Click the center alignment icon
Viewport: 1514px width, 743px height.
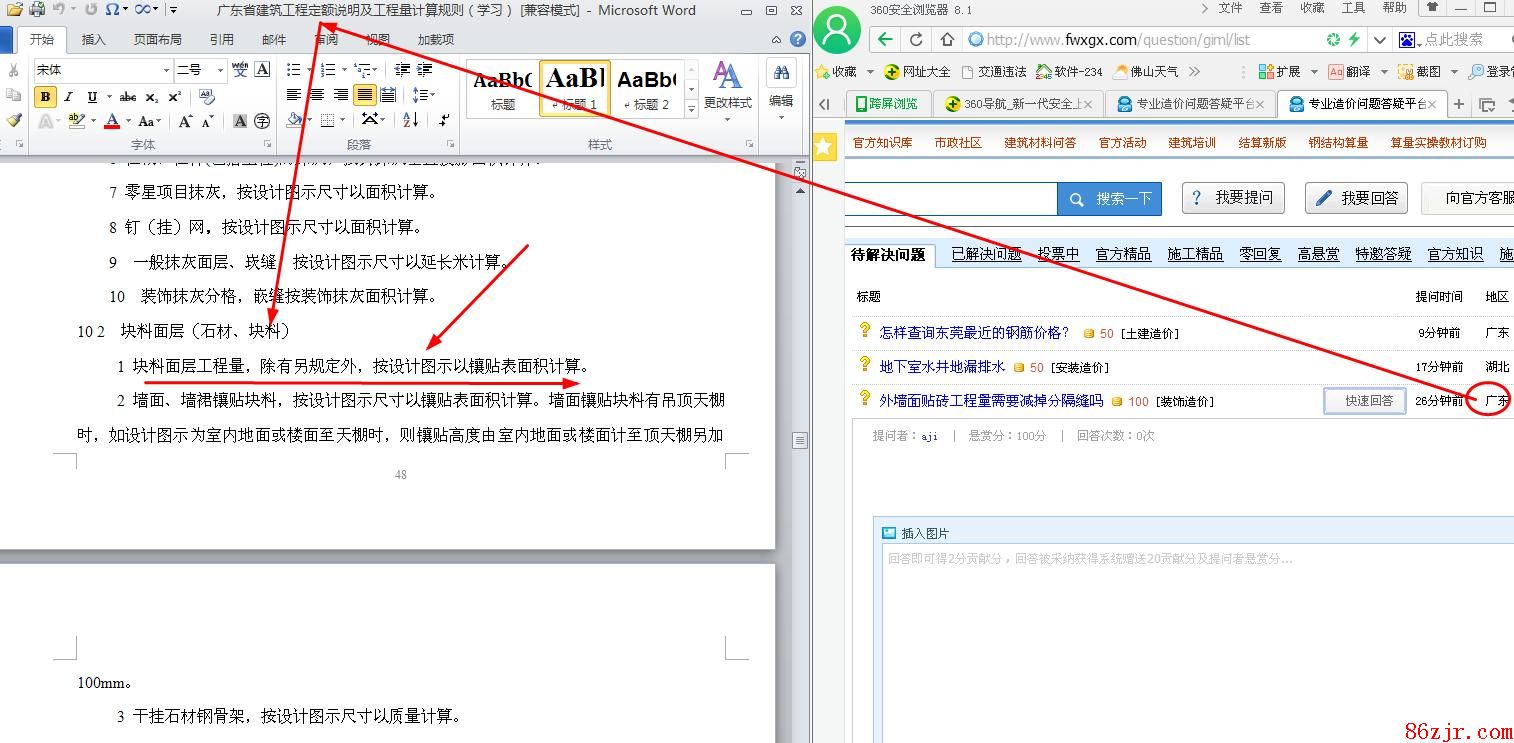pos(317,95)
